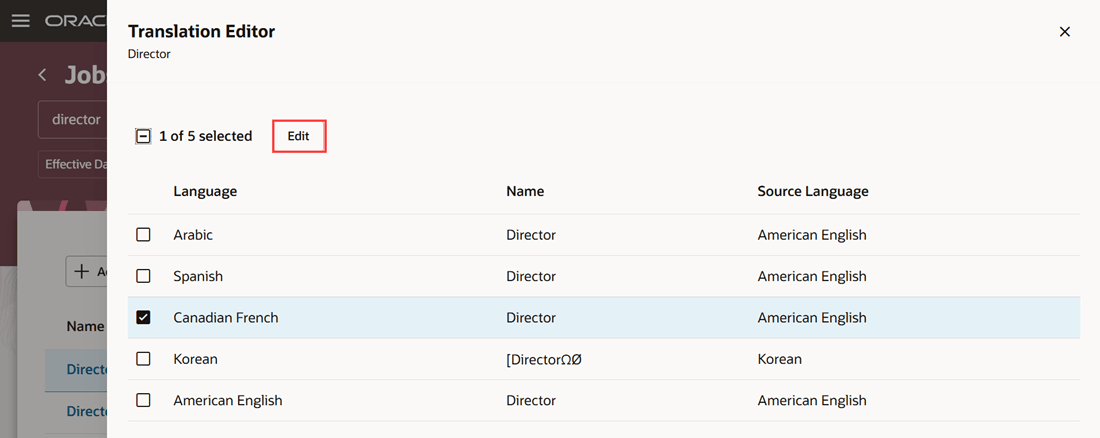
Task: Select the 'Canadian French' language cell
Action: [x=226, y=318]
